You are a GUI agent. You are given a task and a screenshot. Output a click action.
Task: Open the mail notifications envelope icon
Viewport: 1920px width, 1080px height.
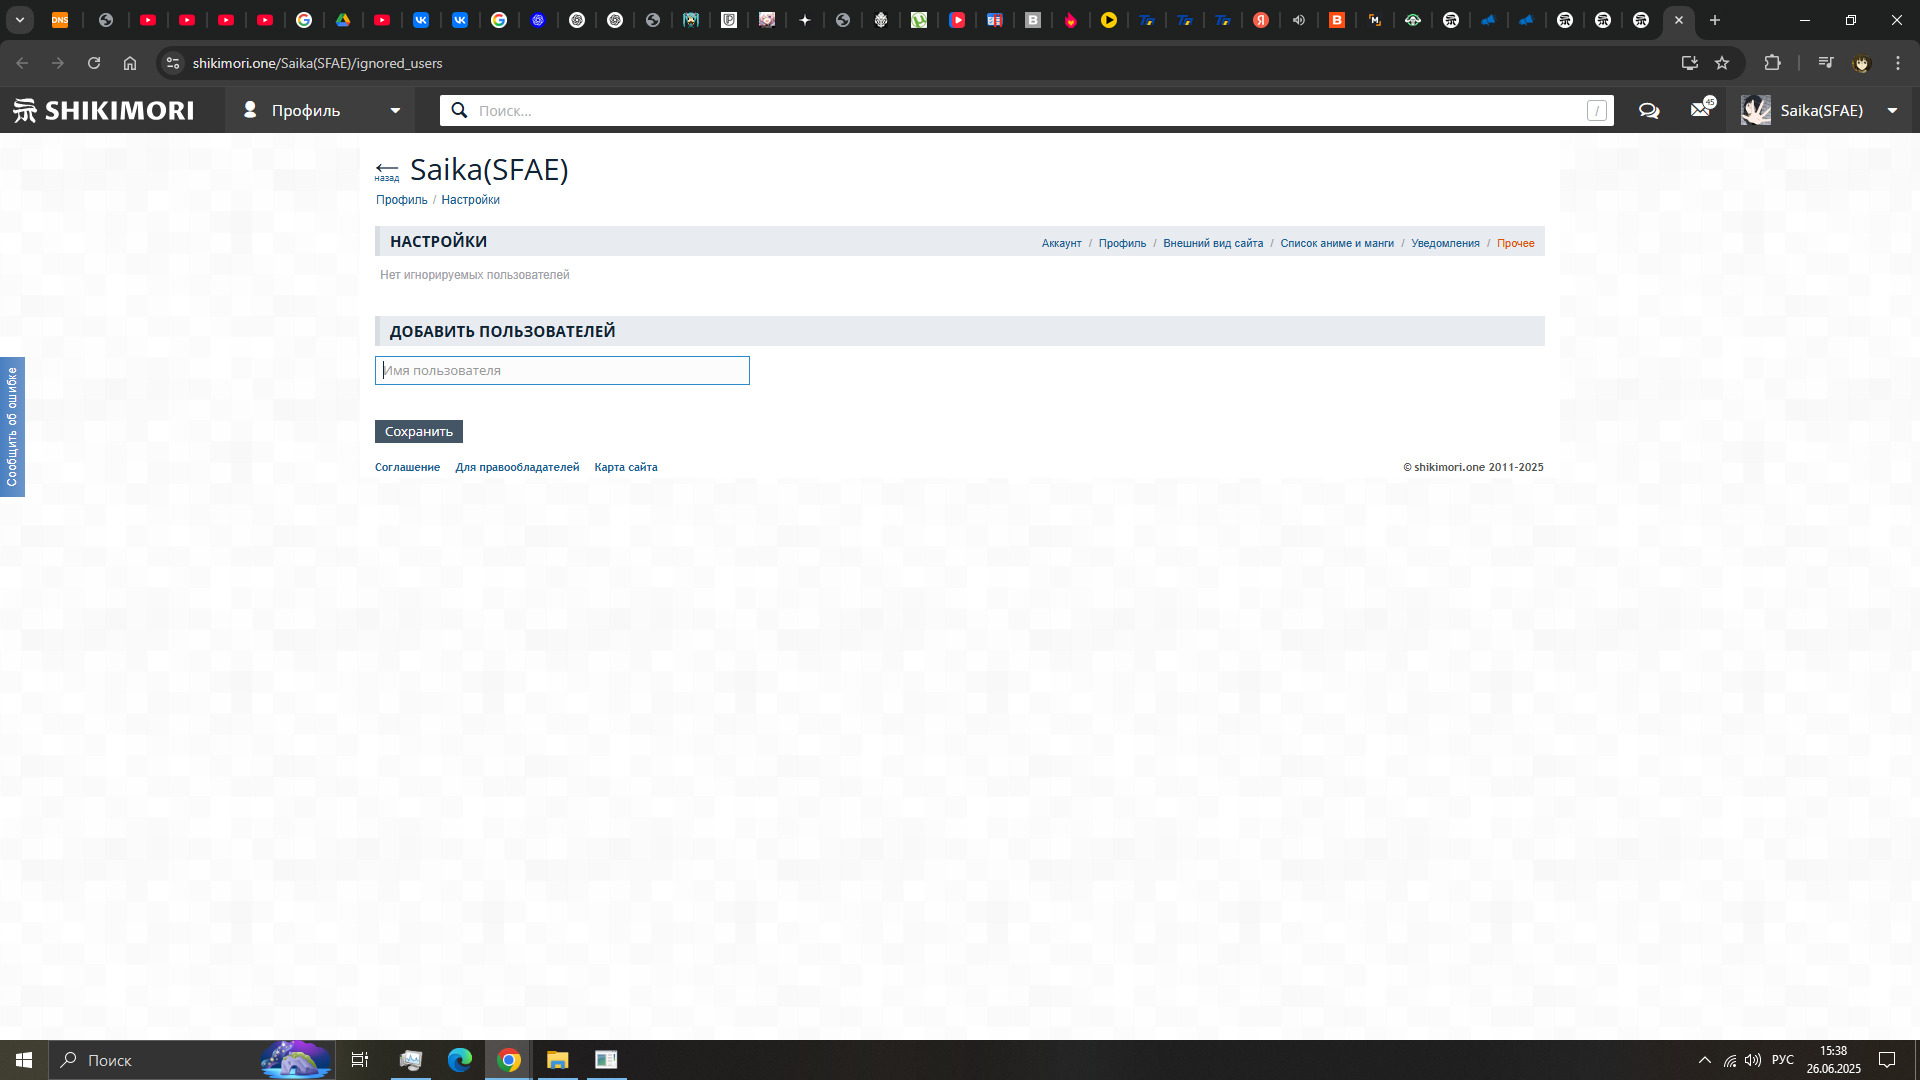point(1700,109)
